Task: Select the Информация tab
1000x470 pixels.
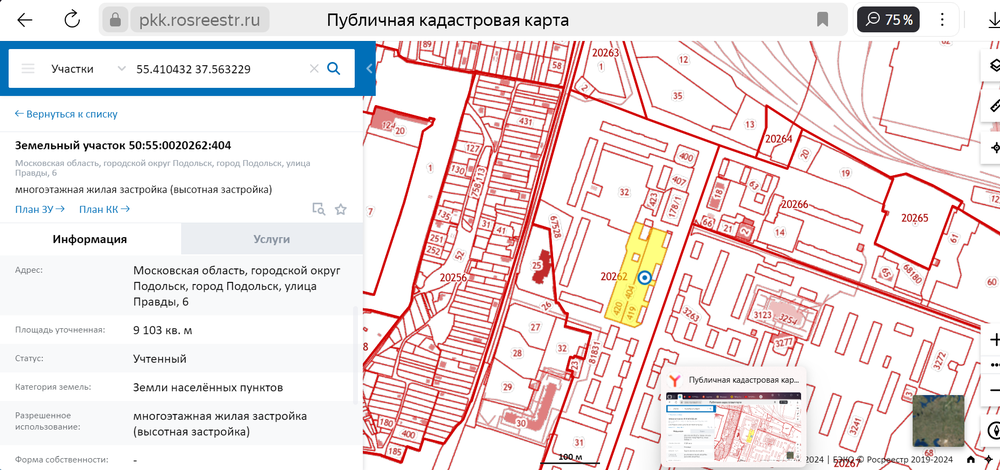Action: [x=90, y=239]
